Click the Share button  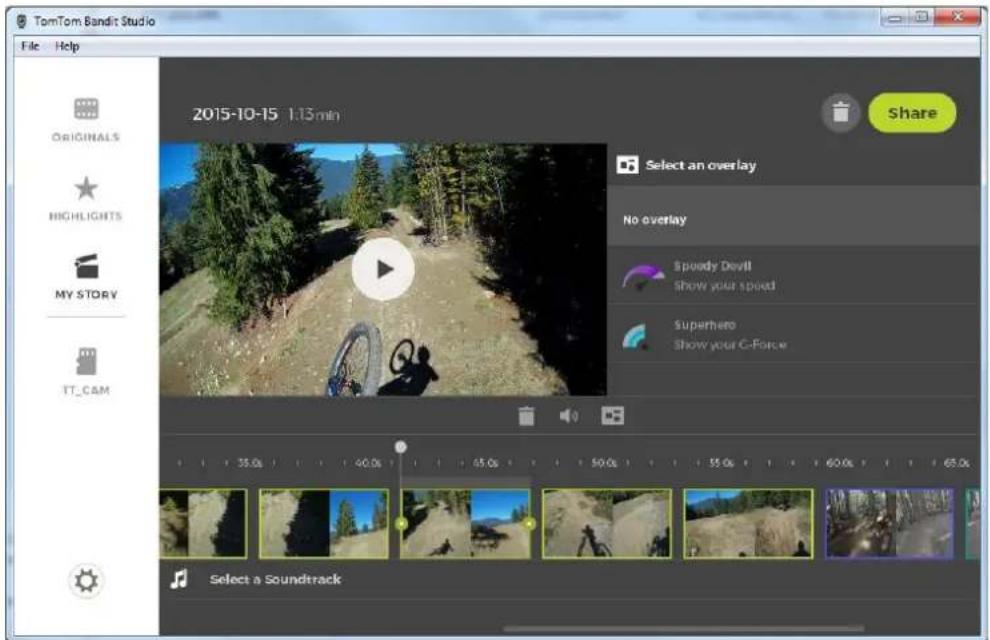912,113
